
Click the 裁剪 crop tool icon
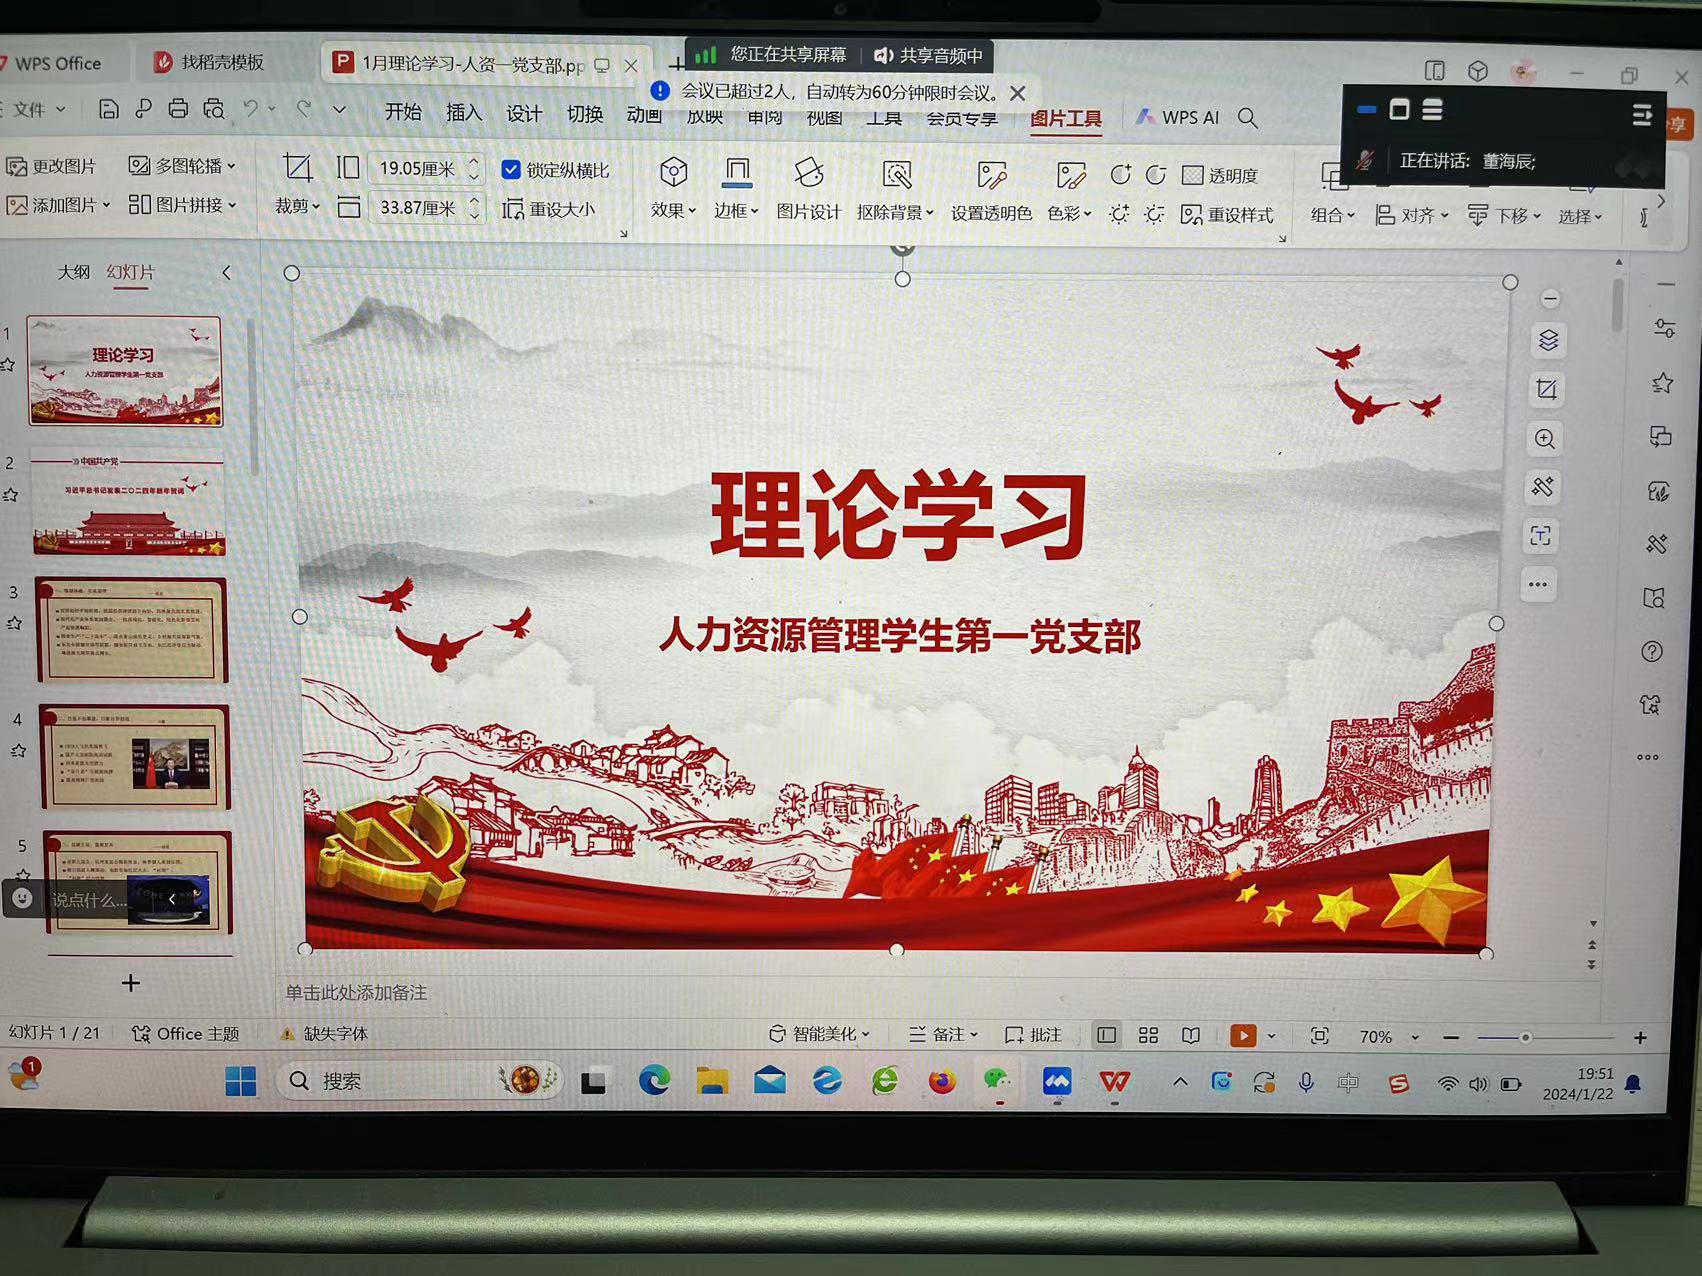tap(297, 169)
